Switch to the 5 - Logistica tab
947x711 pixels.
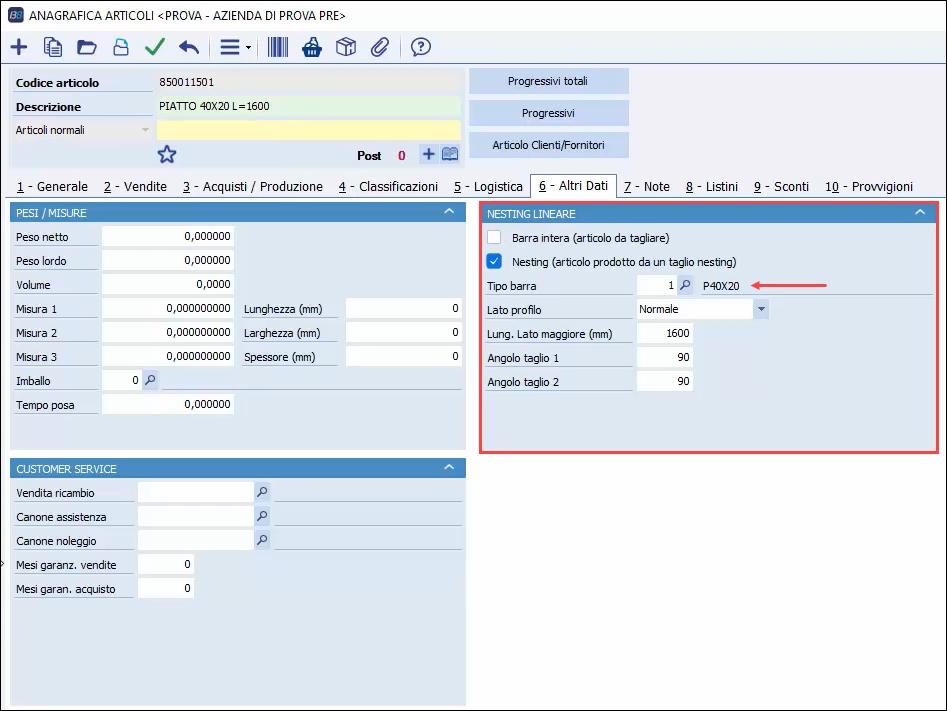pos(488,186)
